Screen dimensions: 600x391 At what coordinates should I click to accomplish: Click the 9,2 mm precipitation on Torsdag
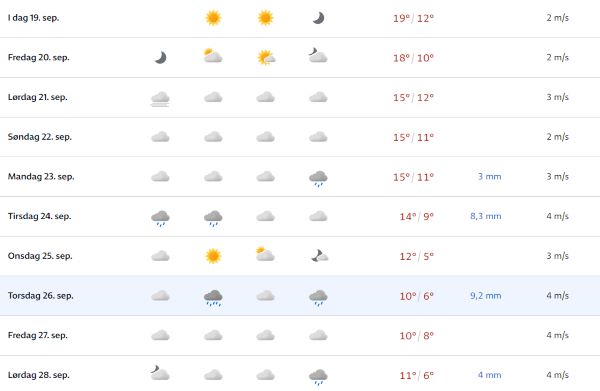[x=486, y=296]
